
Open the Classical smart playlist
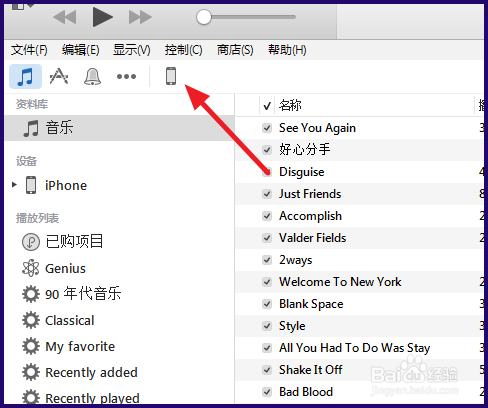coord(70,320)
